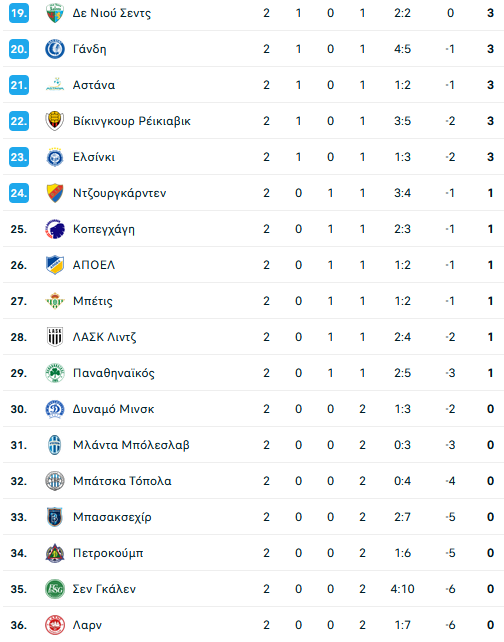504x642 pixels.
Task: Click the Παναθηναϊκός shamrock logo
Action: click(54, 373)
